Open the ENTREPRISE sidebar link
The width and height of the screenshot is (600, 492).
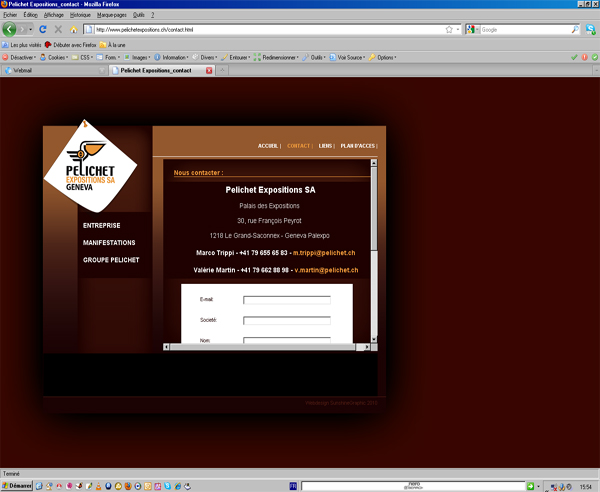tap(102, 225)
